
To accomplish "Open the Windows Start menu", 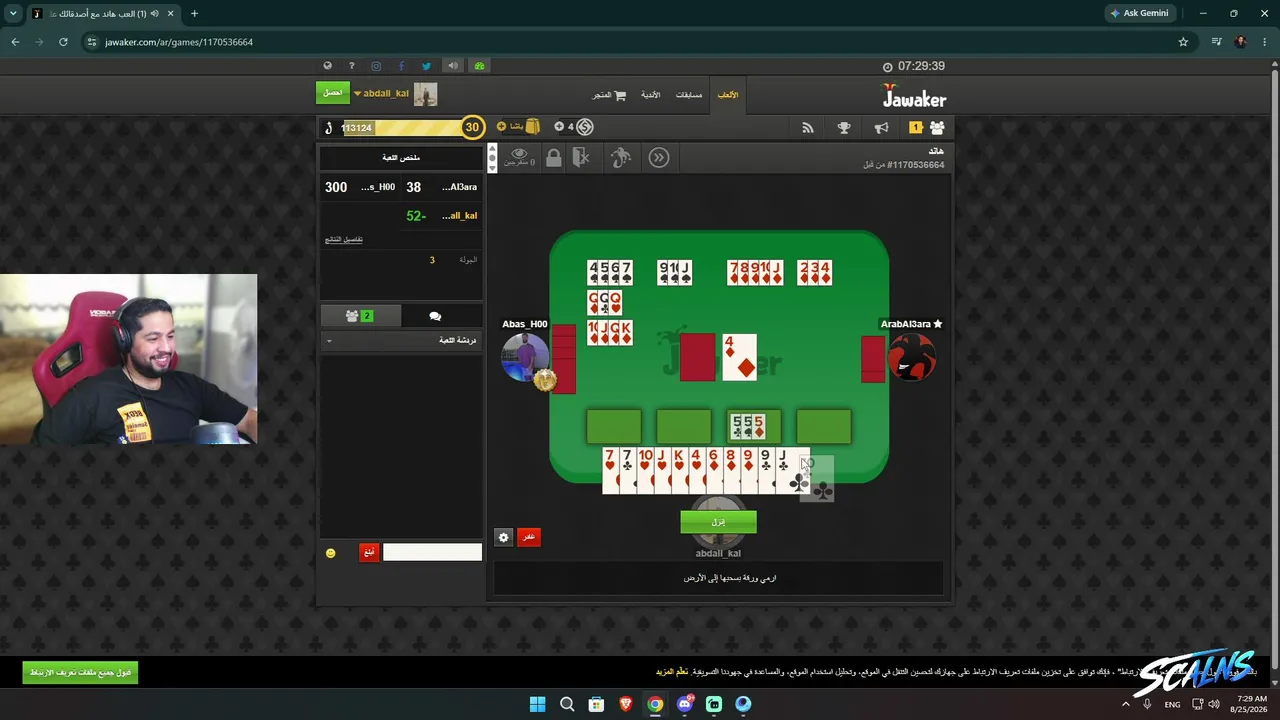I will click(537, 704).
